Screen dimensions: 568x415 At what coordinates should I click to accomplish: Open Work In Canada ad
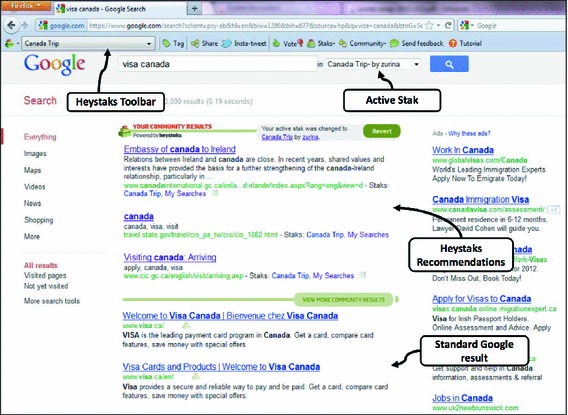tap(463, 150)
